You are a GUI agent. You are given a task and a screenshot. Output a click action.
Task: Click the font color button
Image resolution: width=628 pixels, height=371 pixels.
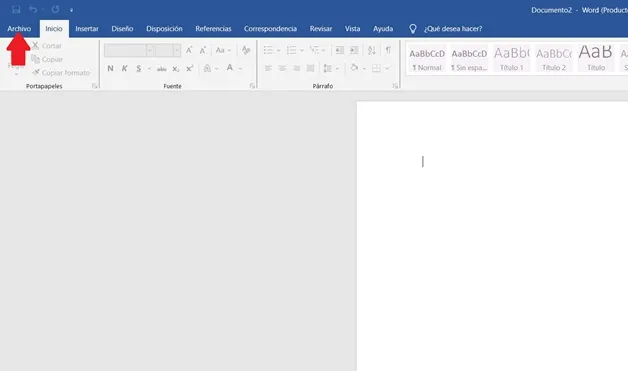(230, 68)
